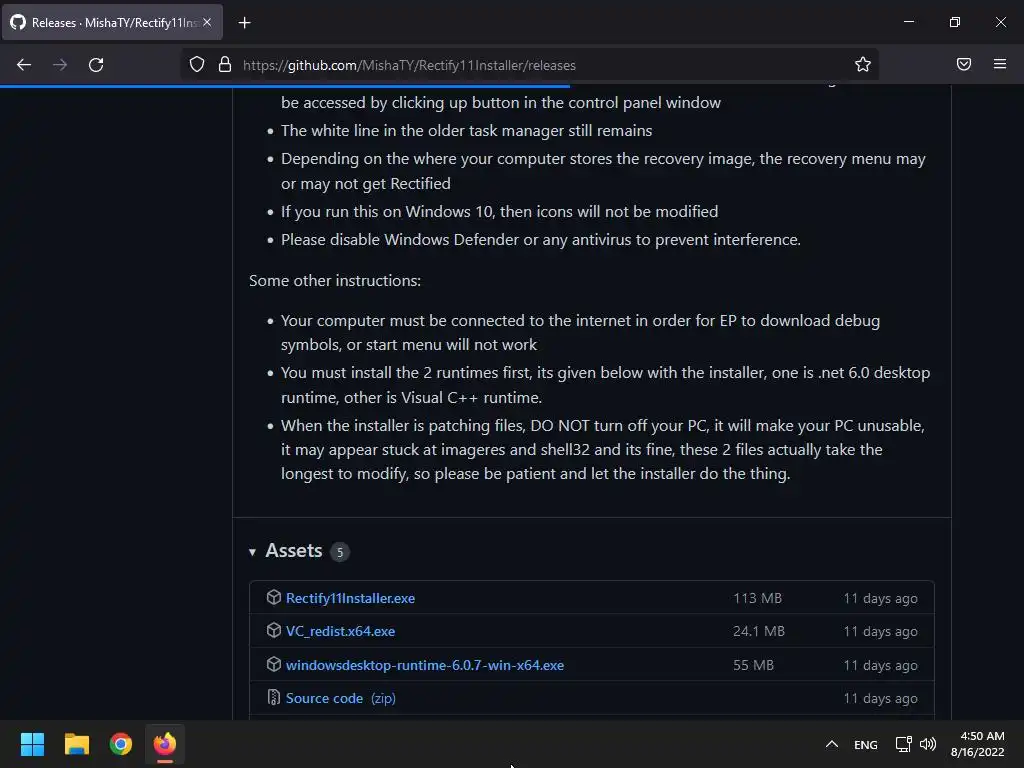Image resolution: width=1024 pixels, height=768 pixels.
Task: Close the Releases MishaTY tab
Action: point(207,22)
